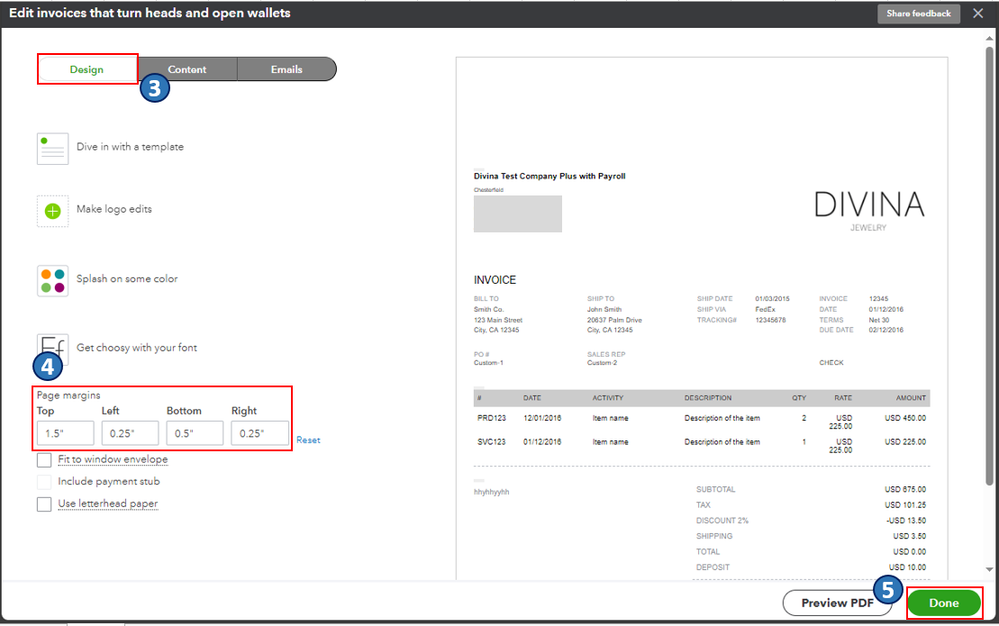The height and width of the screenshot is (626, 999).
Task: Click the DIVINA Jewelry logo in preview
Action: click(869, 211)
